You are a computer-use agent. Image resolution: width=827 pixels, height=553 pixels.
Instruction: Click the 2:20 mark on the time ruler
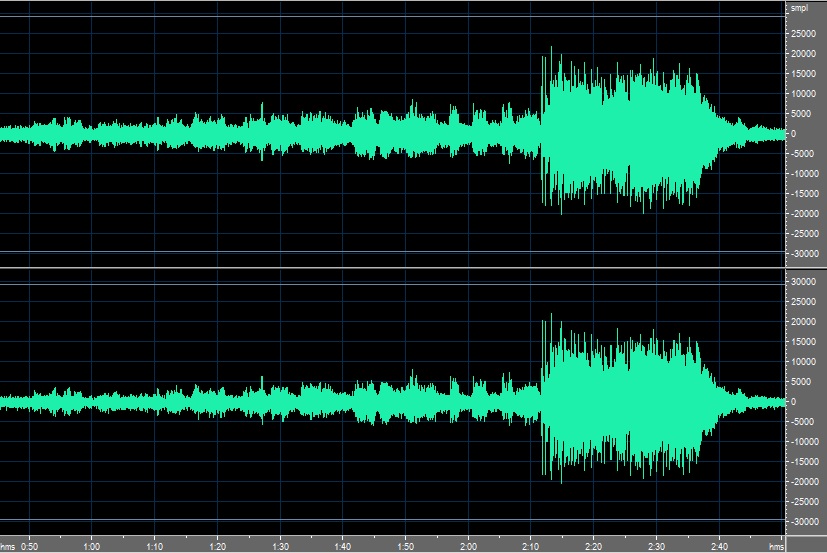tap(594, 547)
